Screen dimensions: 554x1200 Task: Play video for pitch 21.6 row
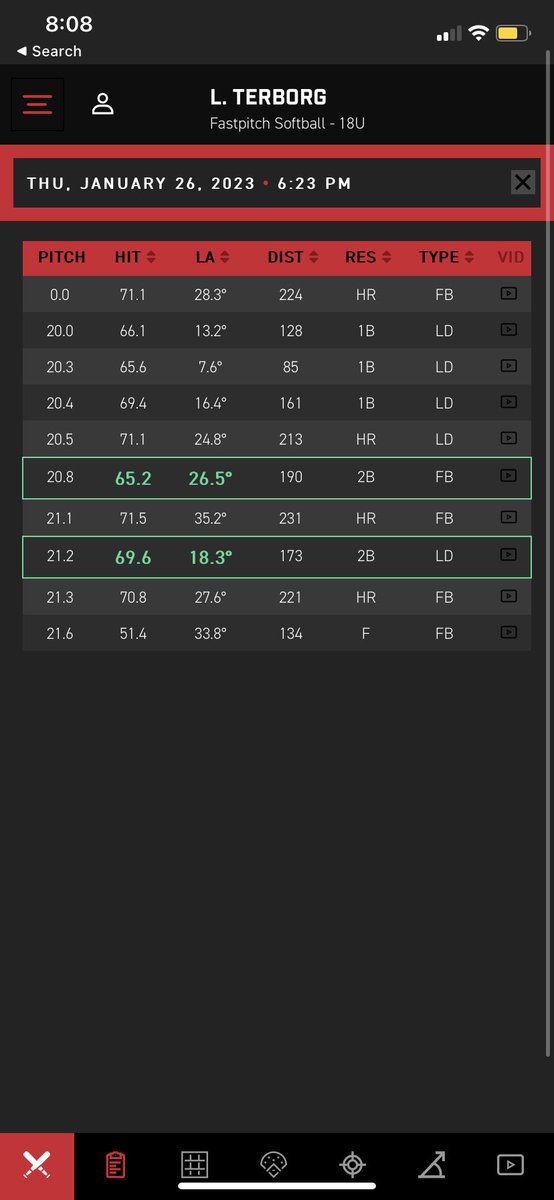point(509,632)
